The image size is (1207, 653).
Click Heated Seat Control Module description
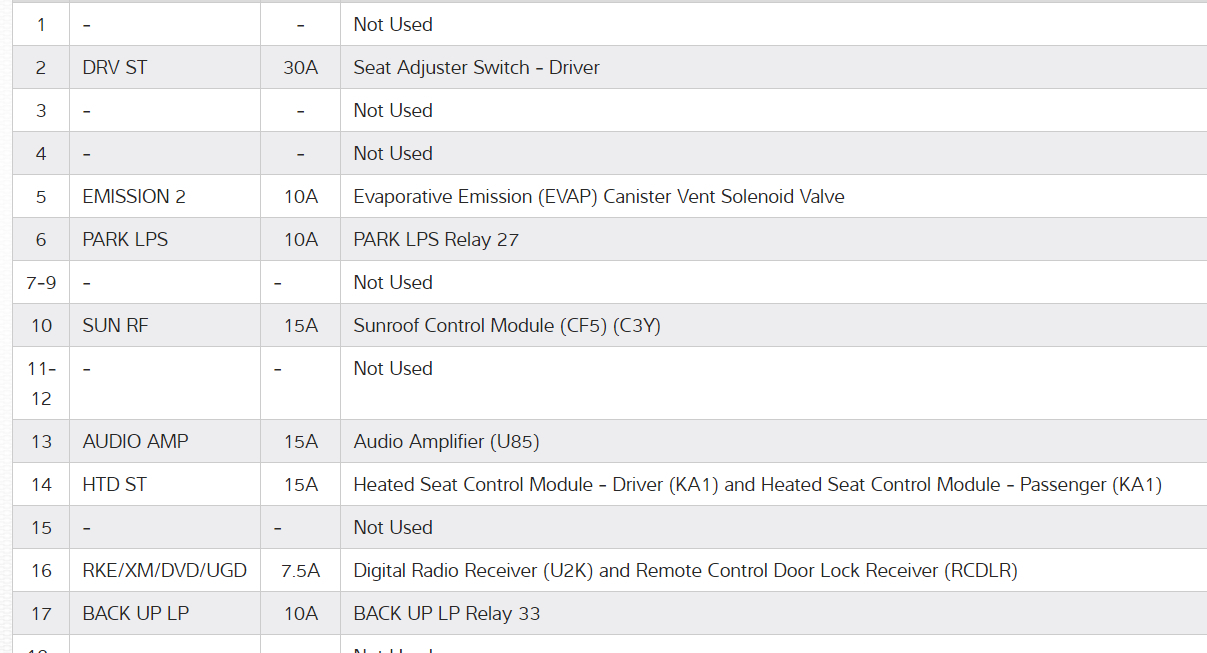[757, 485]
